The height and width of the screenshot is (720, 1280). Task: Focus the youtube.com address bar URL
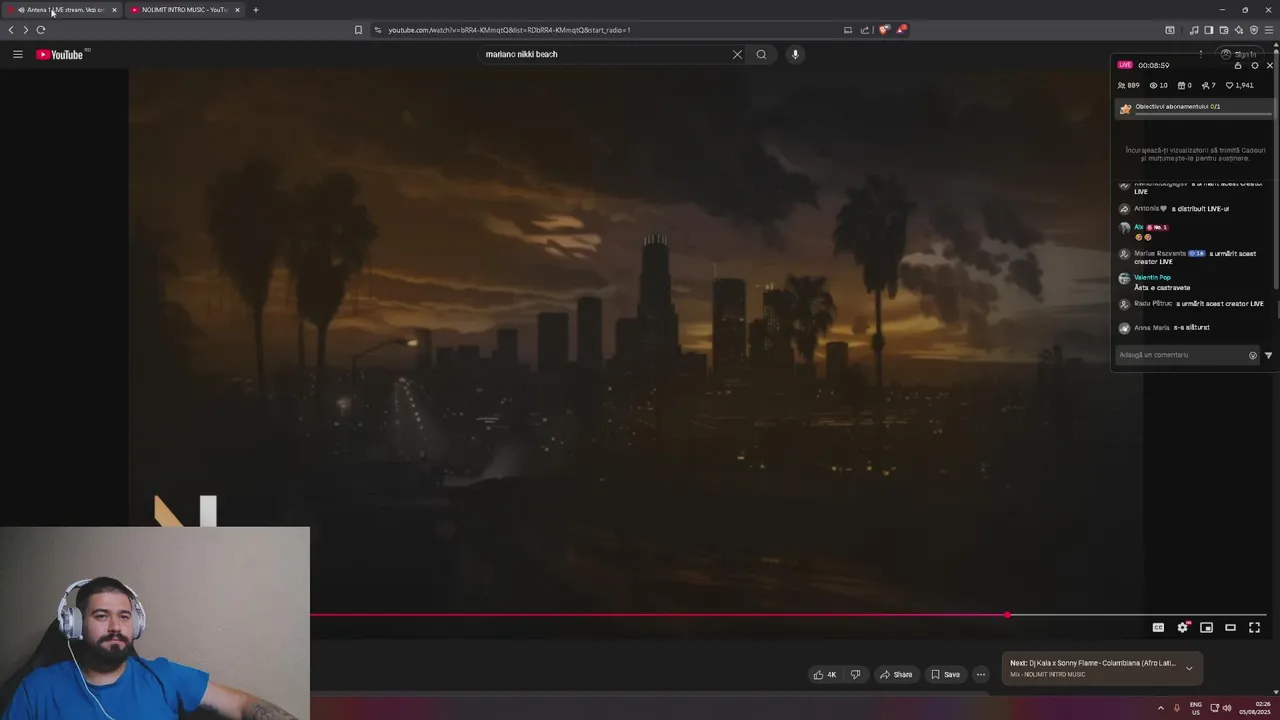click(x=509, y=30)
